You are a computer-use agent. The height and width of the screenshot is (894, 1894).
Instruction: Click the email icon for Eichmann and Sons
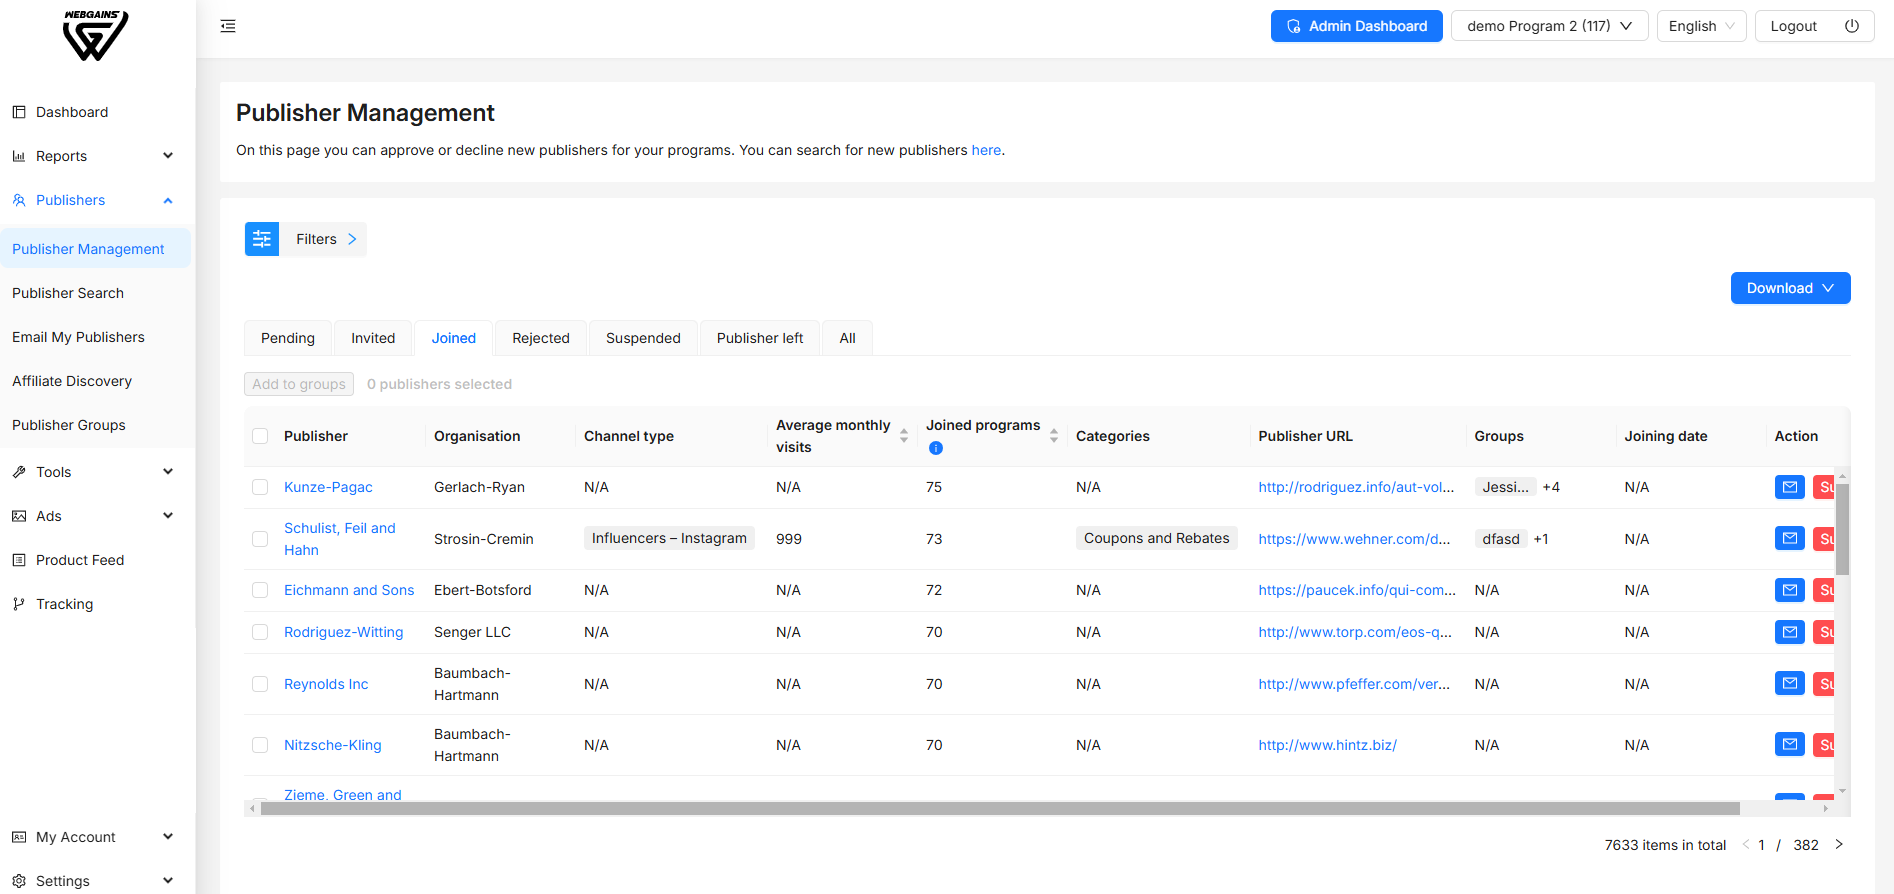click(x=1789, y=590)
